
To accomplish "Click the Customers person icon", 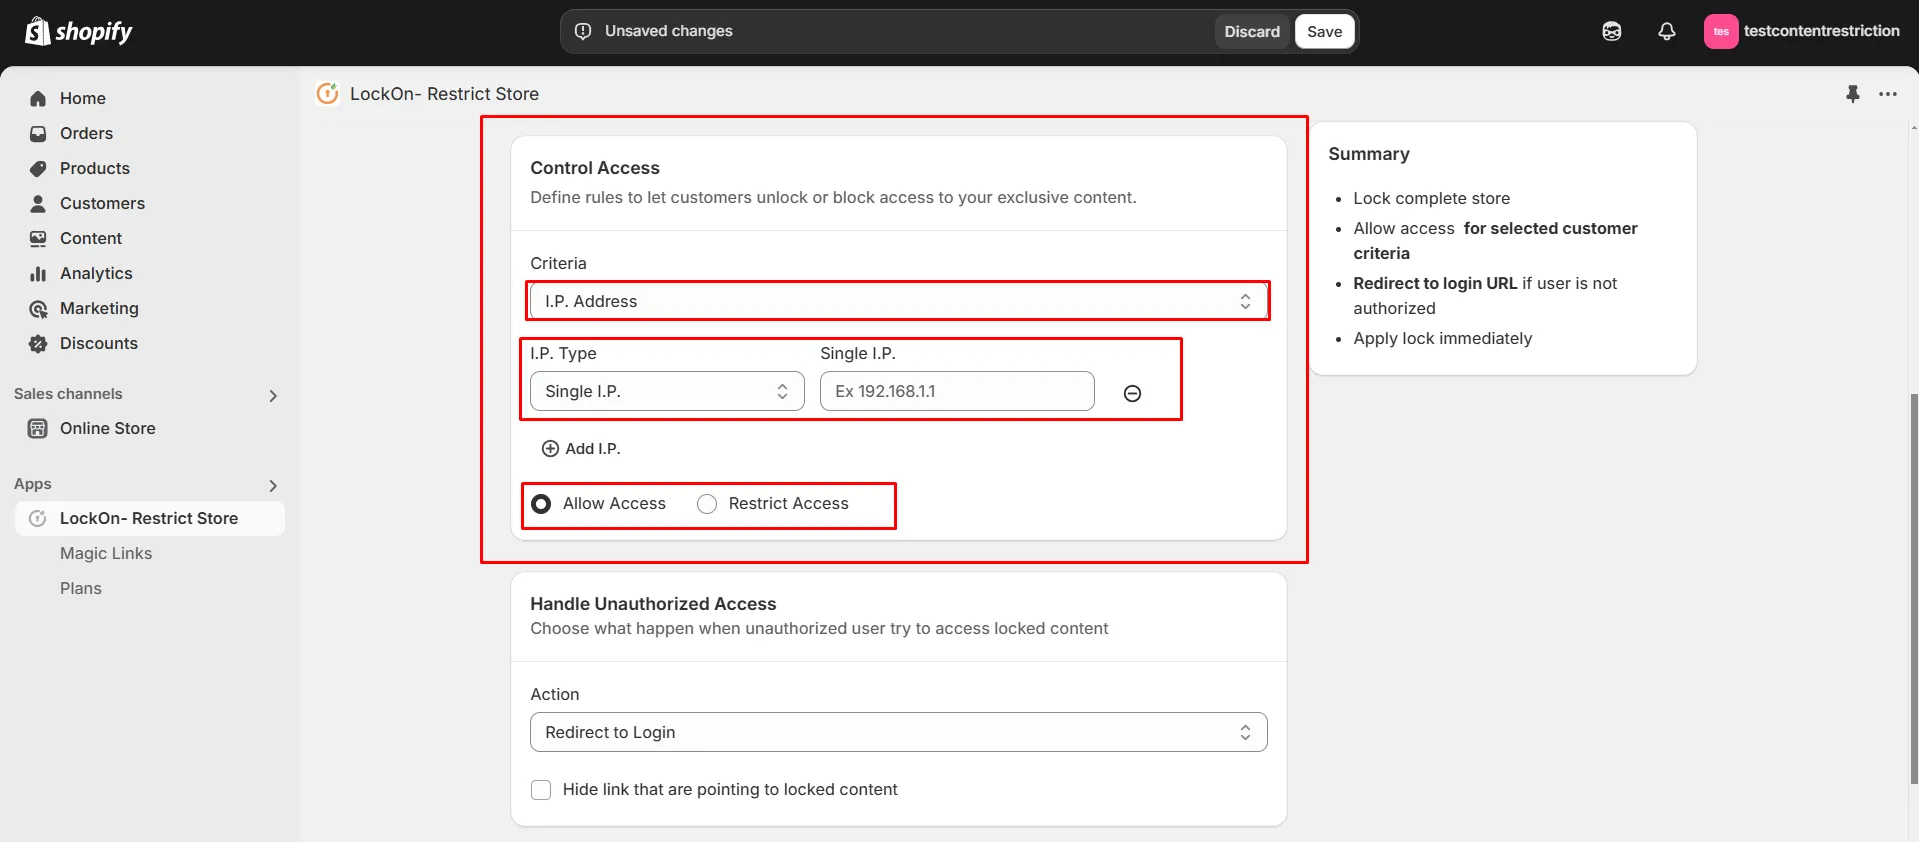I will pyautogui.click(x=38, y=203).
